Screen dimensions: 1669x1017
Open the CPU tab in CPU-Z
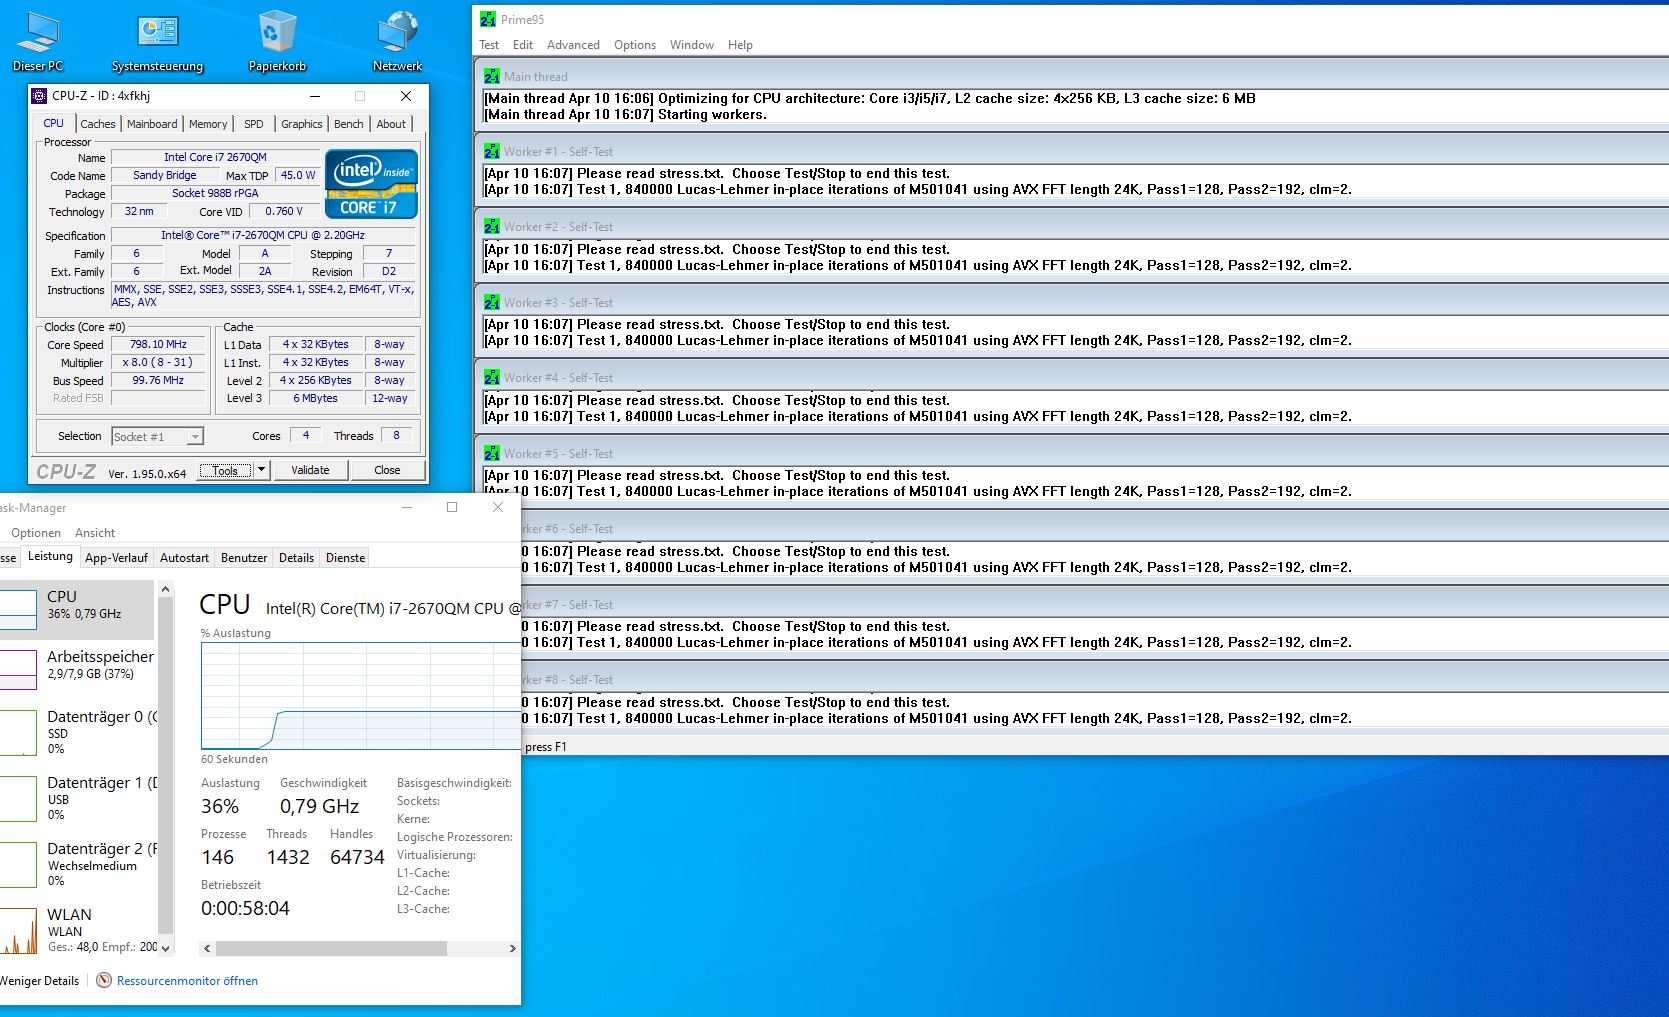(x=54, y=123)
